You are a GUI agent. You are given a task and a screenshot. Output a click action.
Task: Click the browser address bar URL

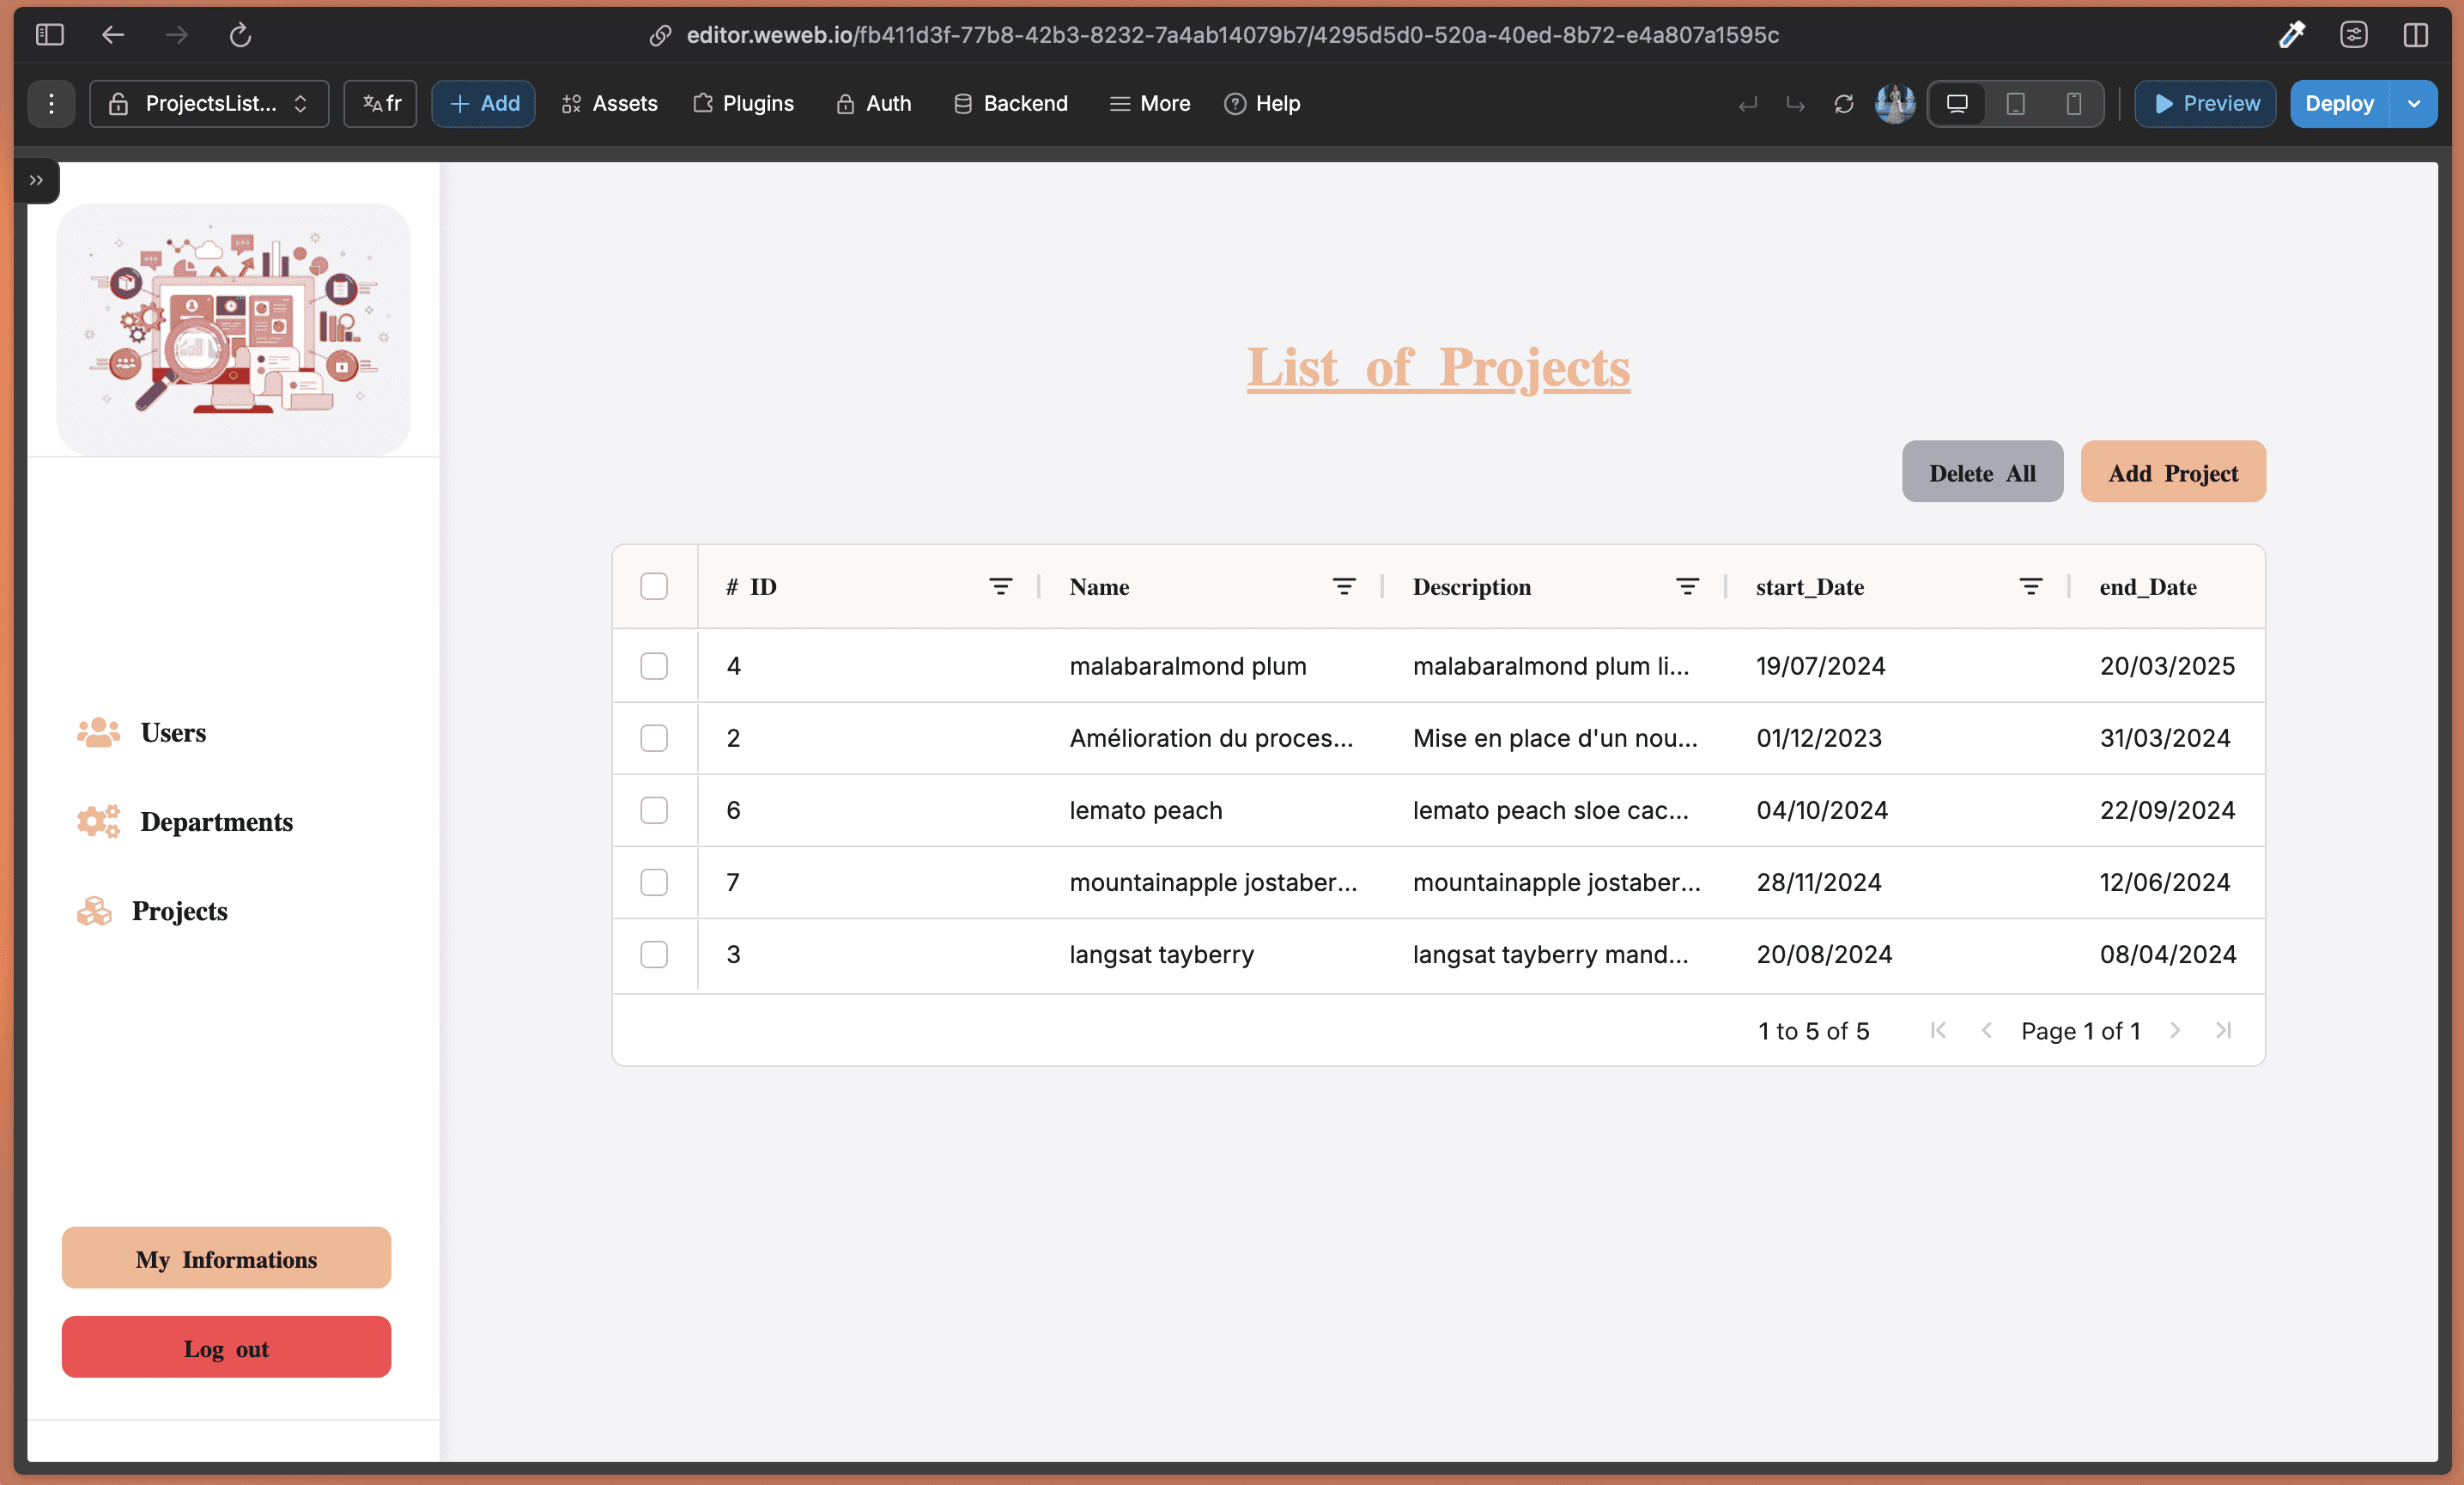[1232, 35]
